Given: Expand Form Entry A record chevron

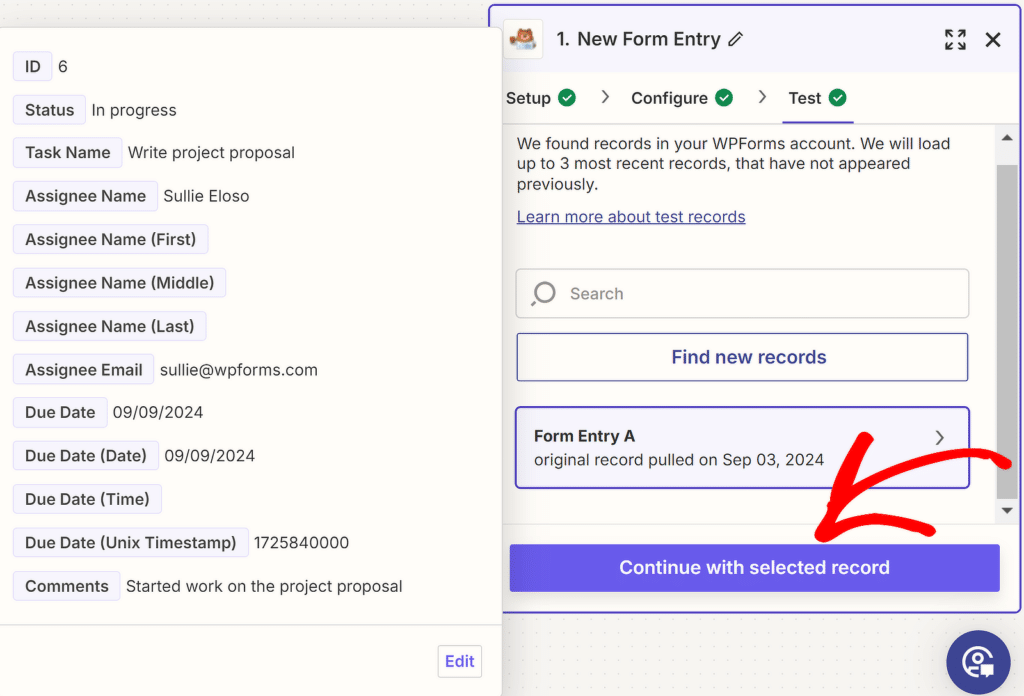Looking at the screenshot, I should click(939, 438).
